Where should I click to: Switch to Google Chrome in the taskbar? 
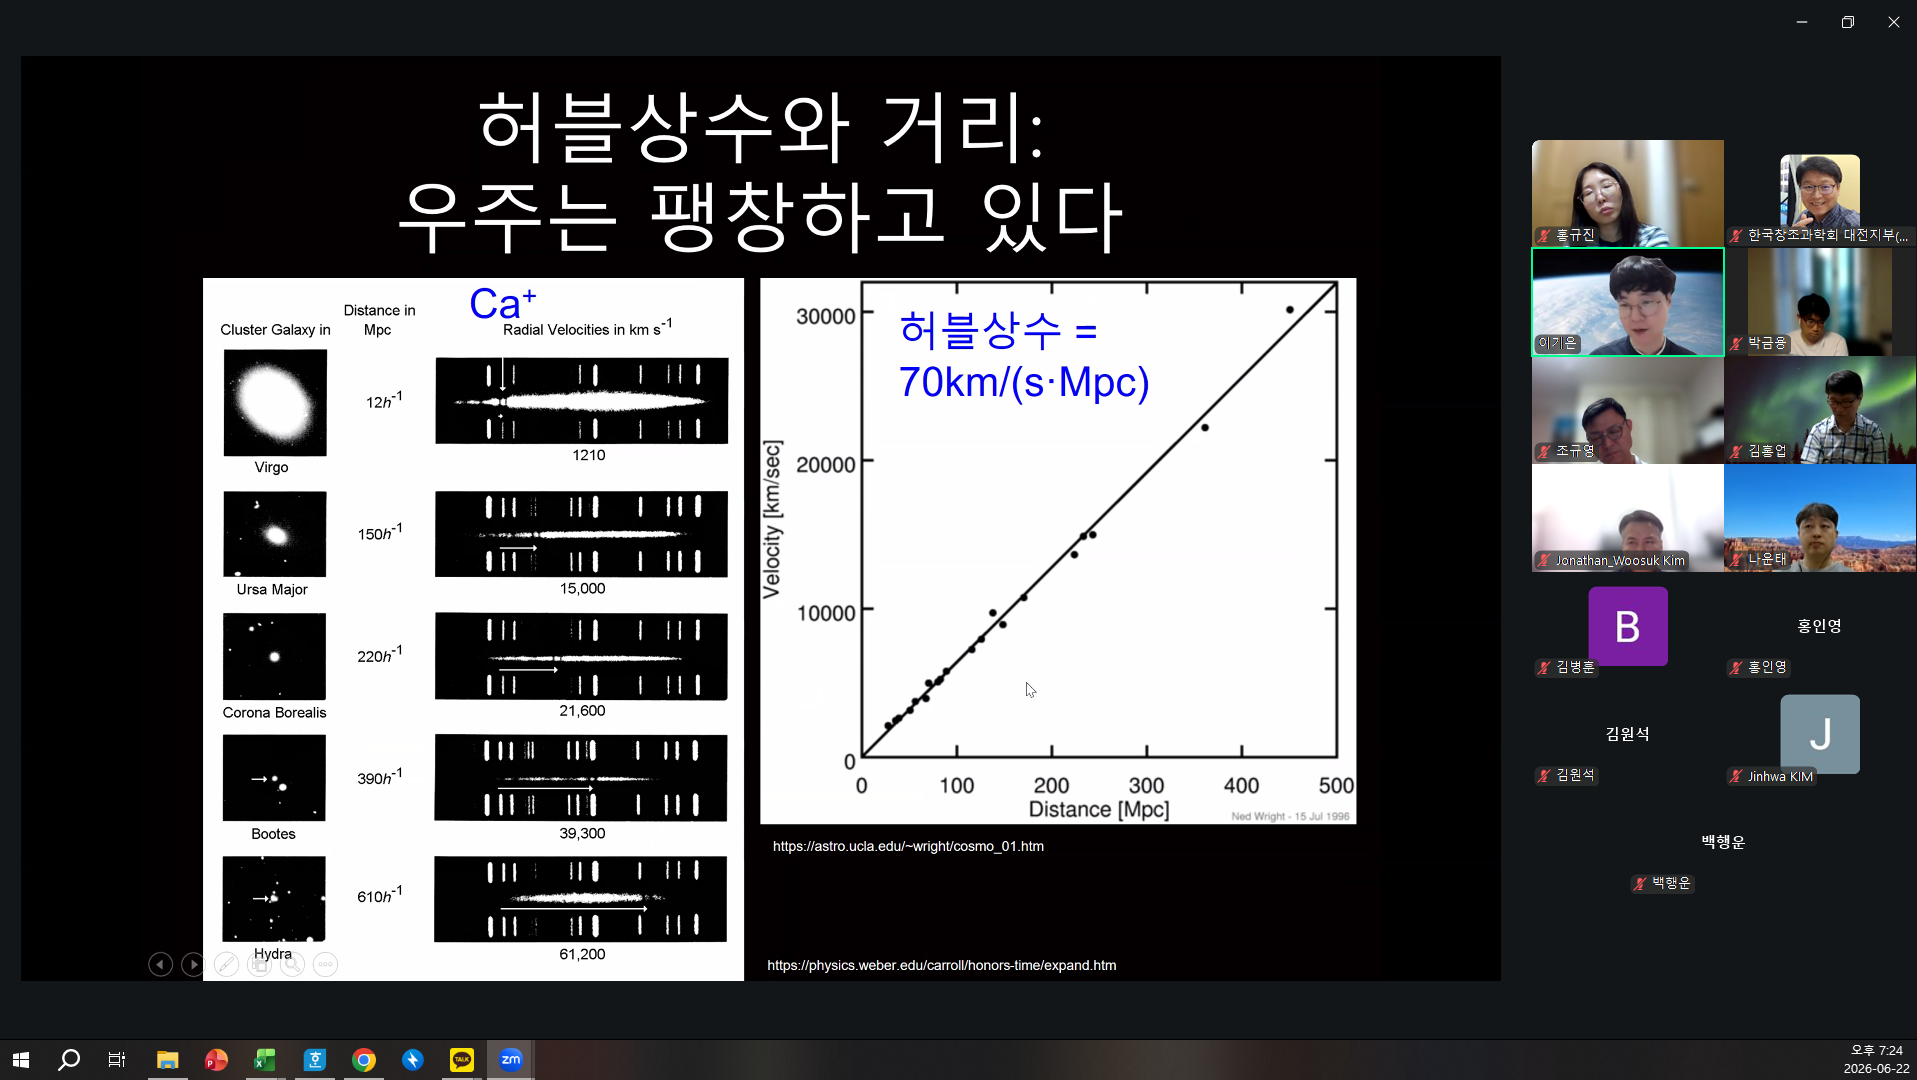[364, 1059]
